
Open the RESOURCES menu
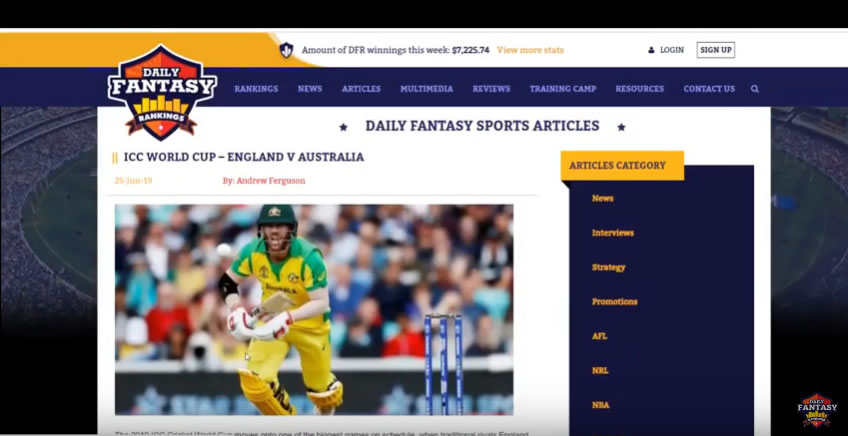pyautogui.click(x=640, y=89)
